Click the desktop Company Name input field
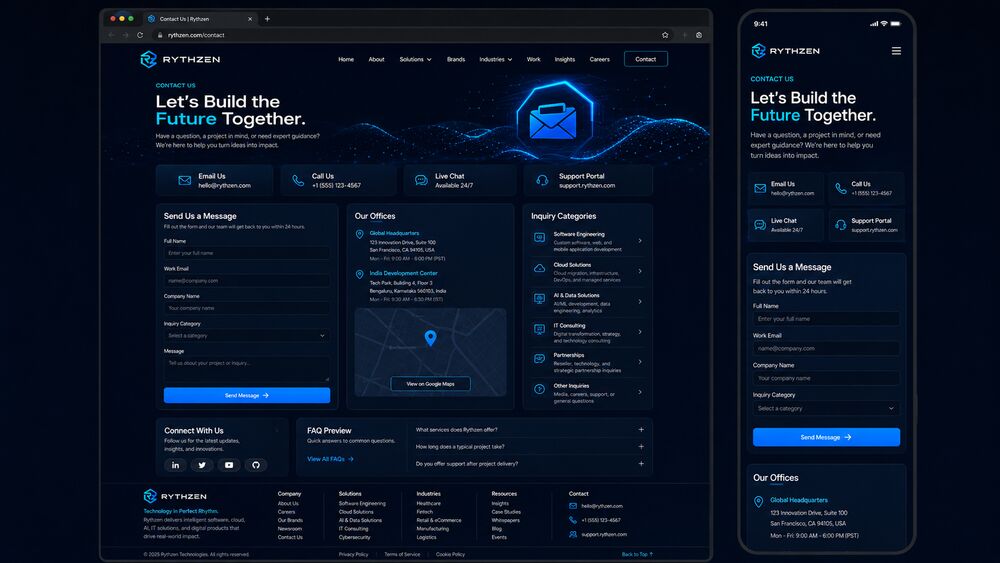 tap(247, 308)
